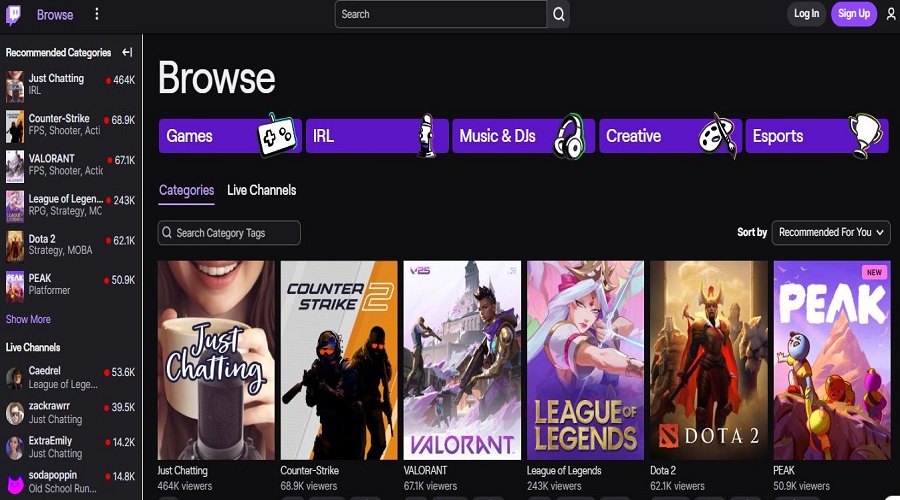Click sodapoppin name in Live Channels
Screen dimensions: 900x500
pos(53,475)
